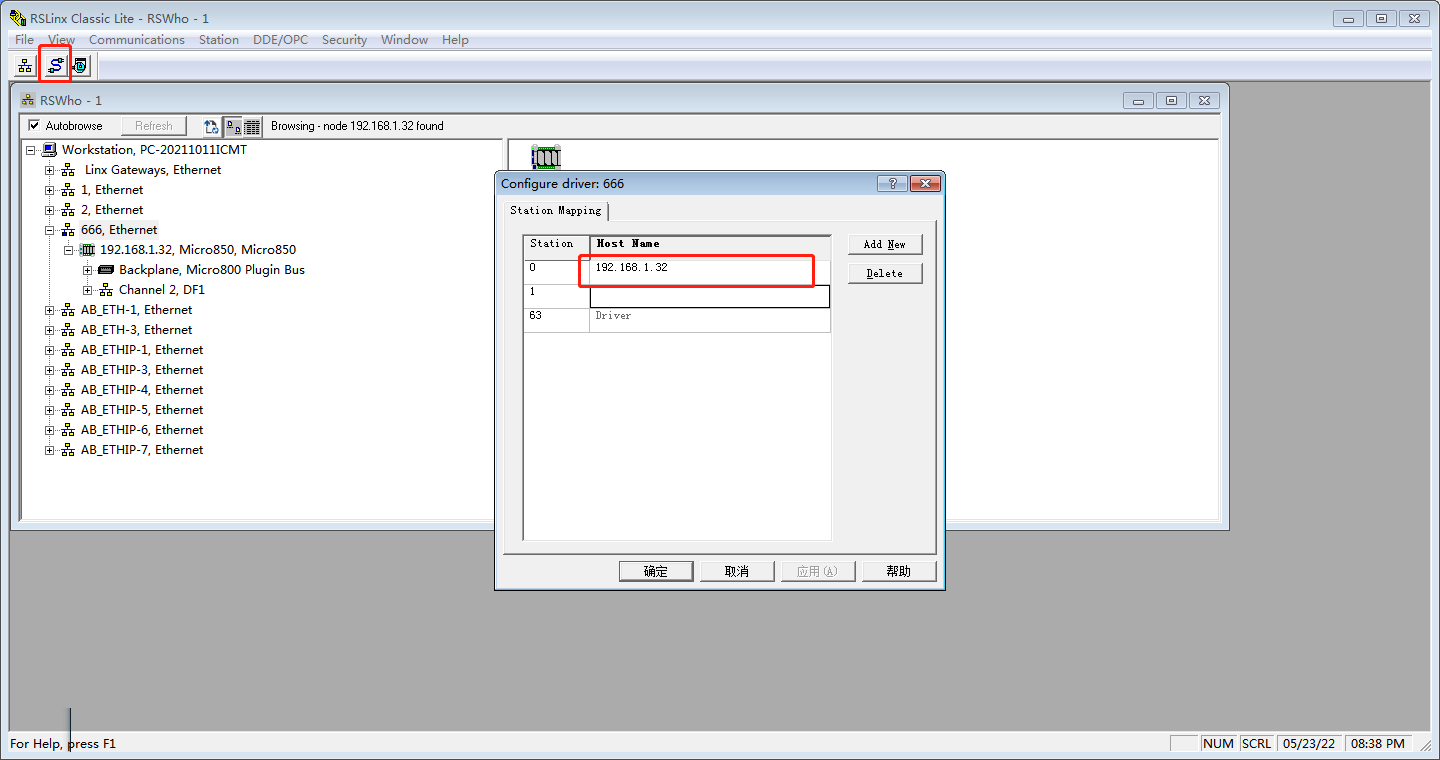Viewport: 1440px width, 760px height.
Task: Switch RSWho to details list view
Action: click(252, 127)
